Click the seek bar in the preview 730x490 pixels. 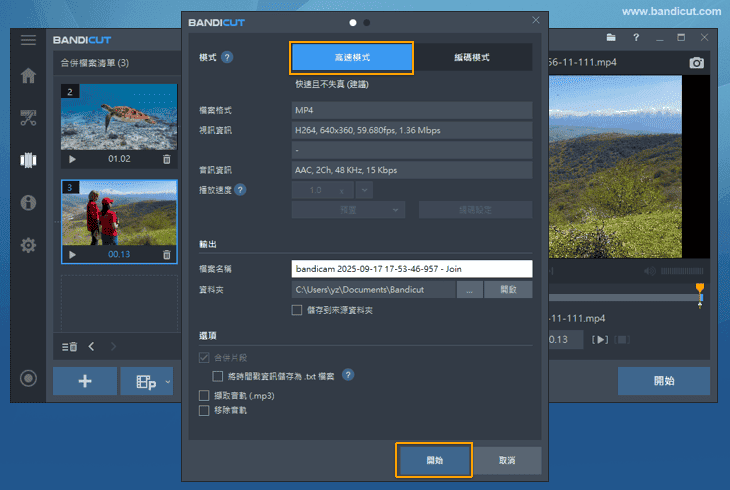coord(625,298)
